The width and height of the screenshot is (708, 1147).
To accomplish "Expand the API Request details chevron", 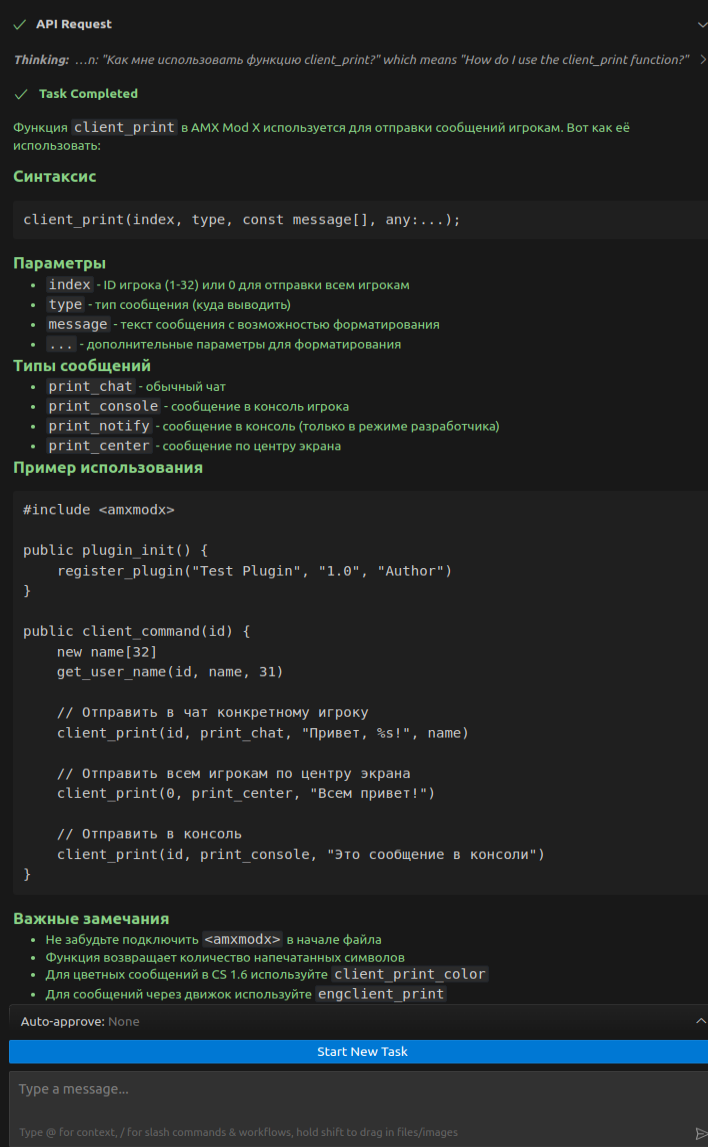I will [702, 24].
